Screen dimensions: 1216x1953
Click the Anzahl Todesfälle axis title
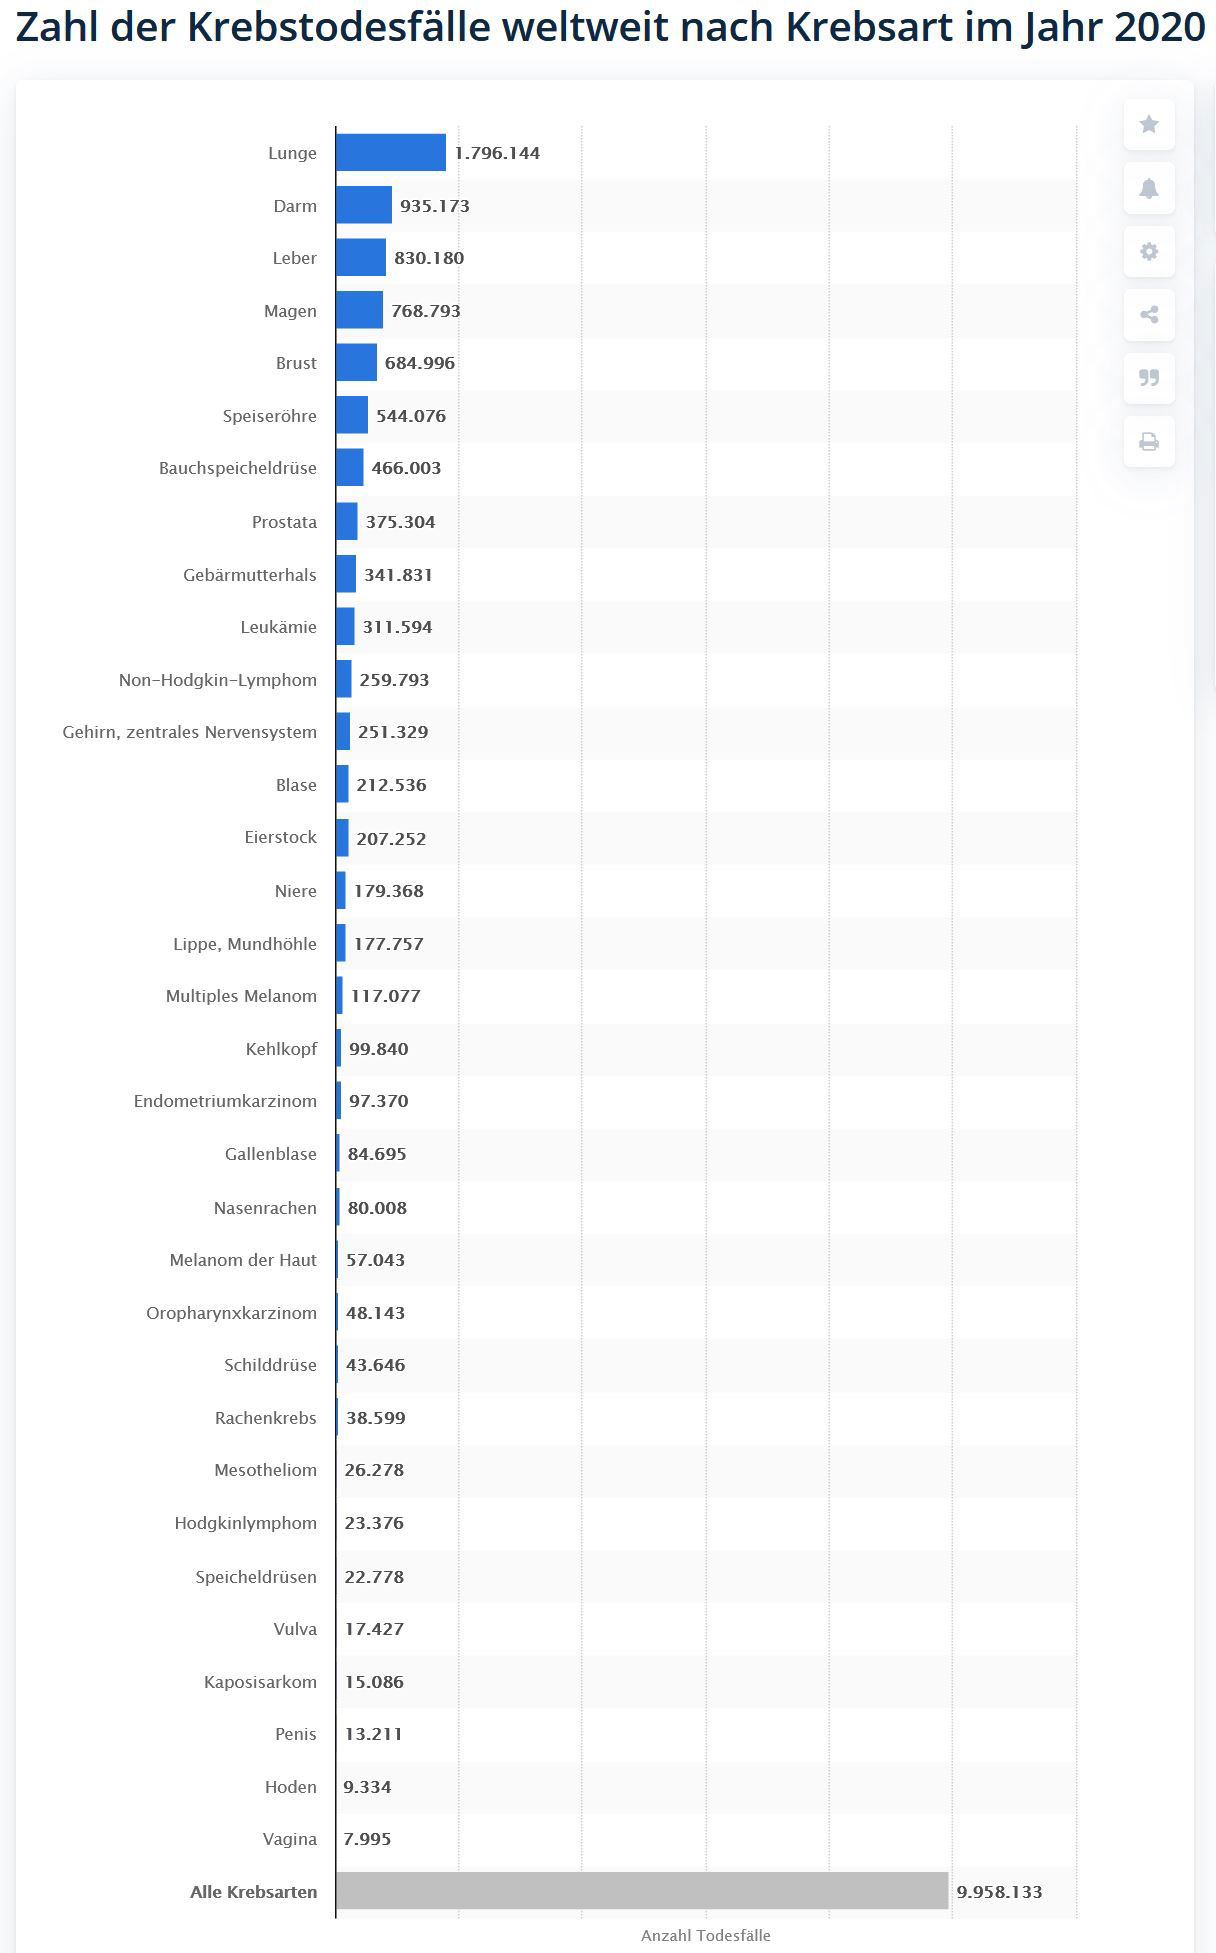pyautogui.click(x=705, y=1935)
